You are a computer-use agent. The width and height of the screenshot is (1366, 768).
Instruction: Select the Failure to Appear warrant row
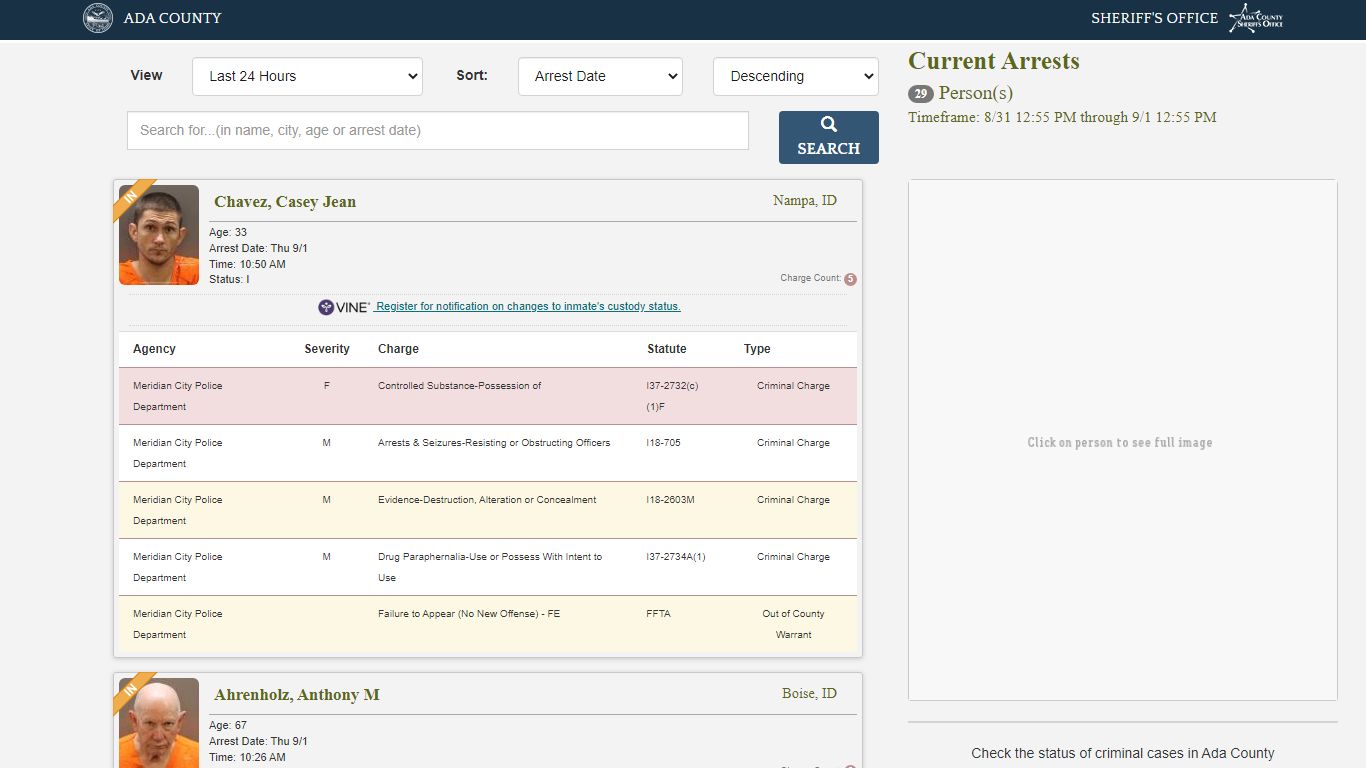click(488, 624)
